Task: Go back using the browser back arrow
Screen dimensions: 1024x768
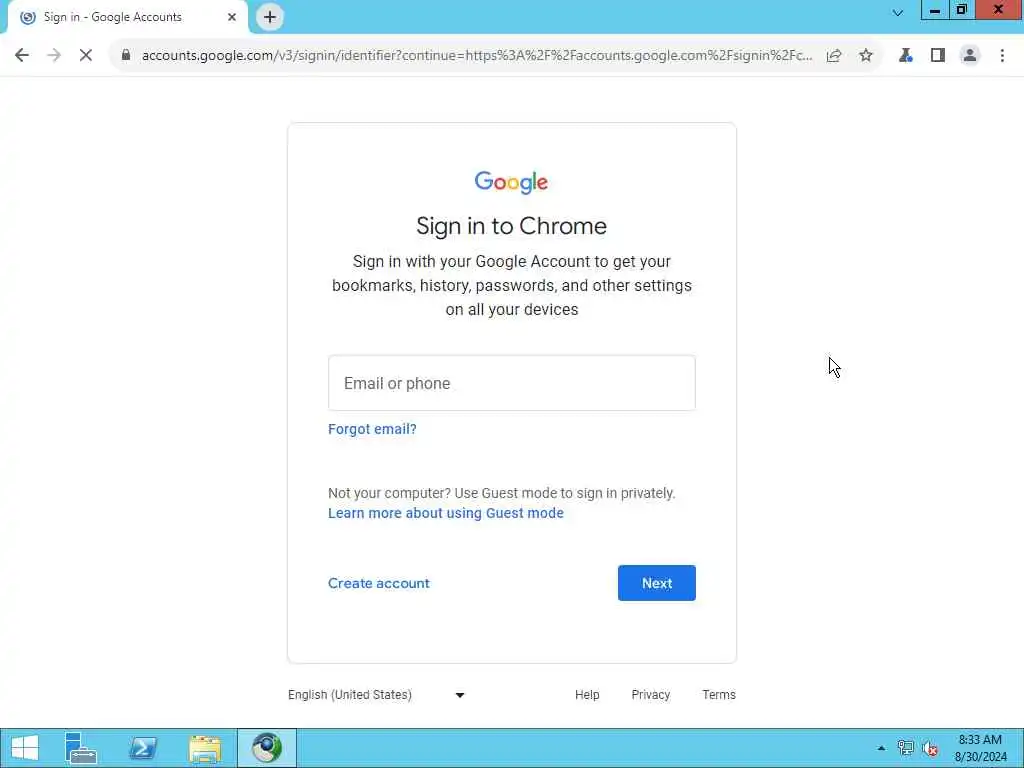Action: [x=22, y=56]
